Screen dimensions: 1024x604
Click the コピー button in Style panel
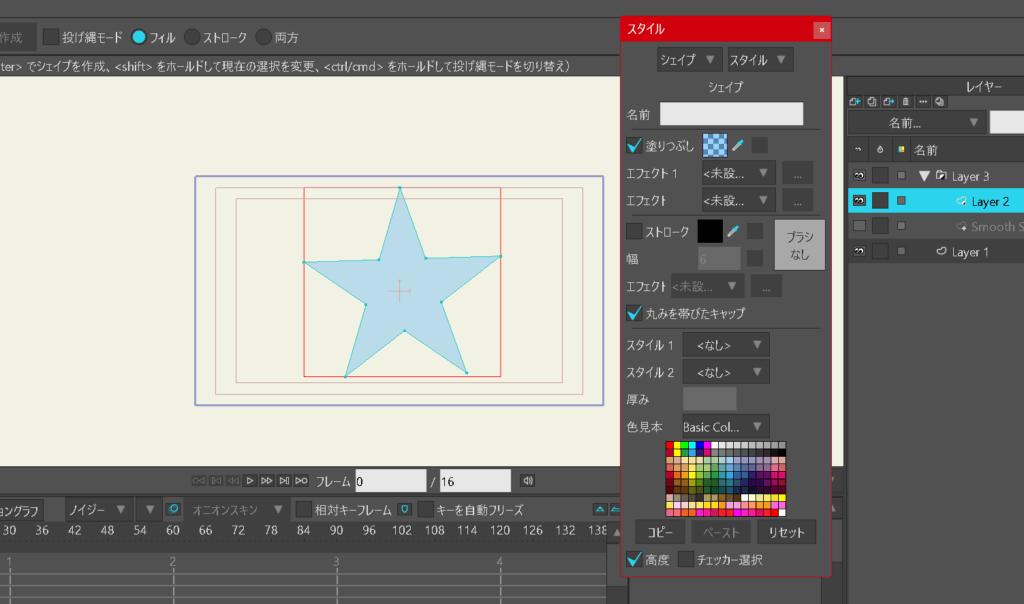[660, 532]
